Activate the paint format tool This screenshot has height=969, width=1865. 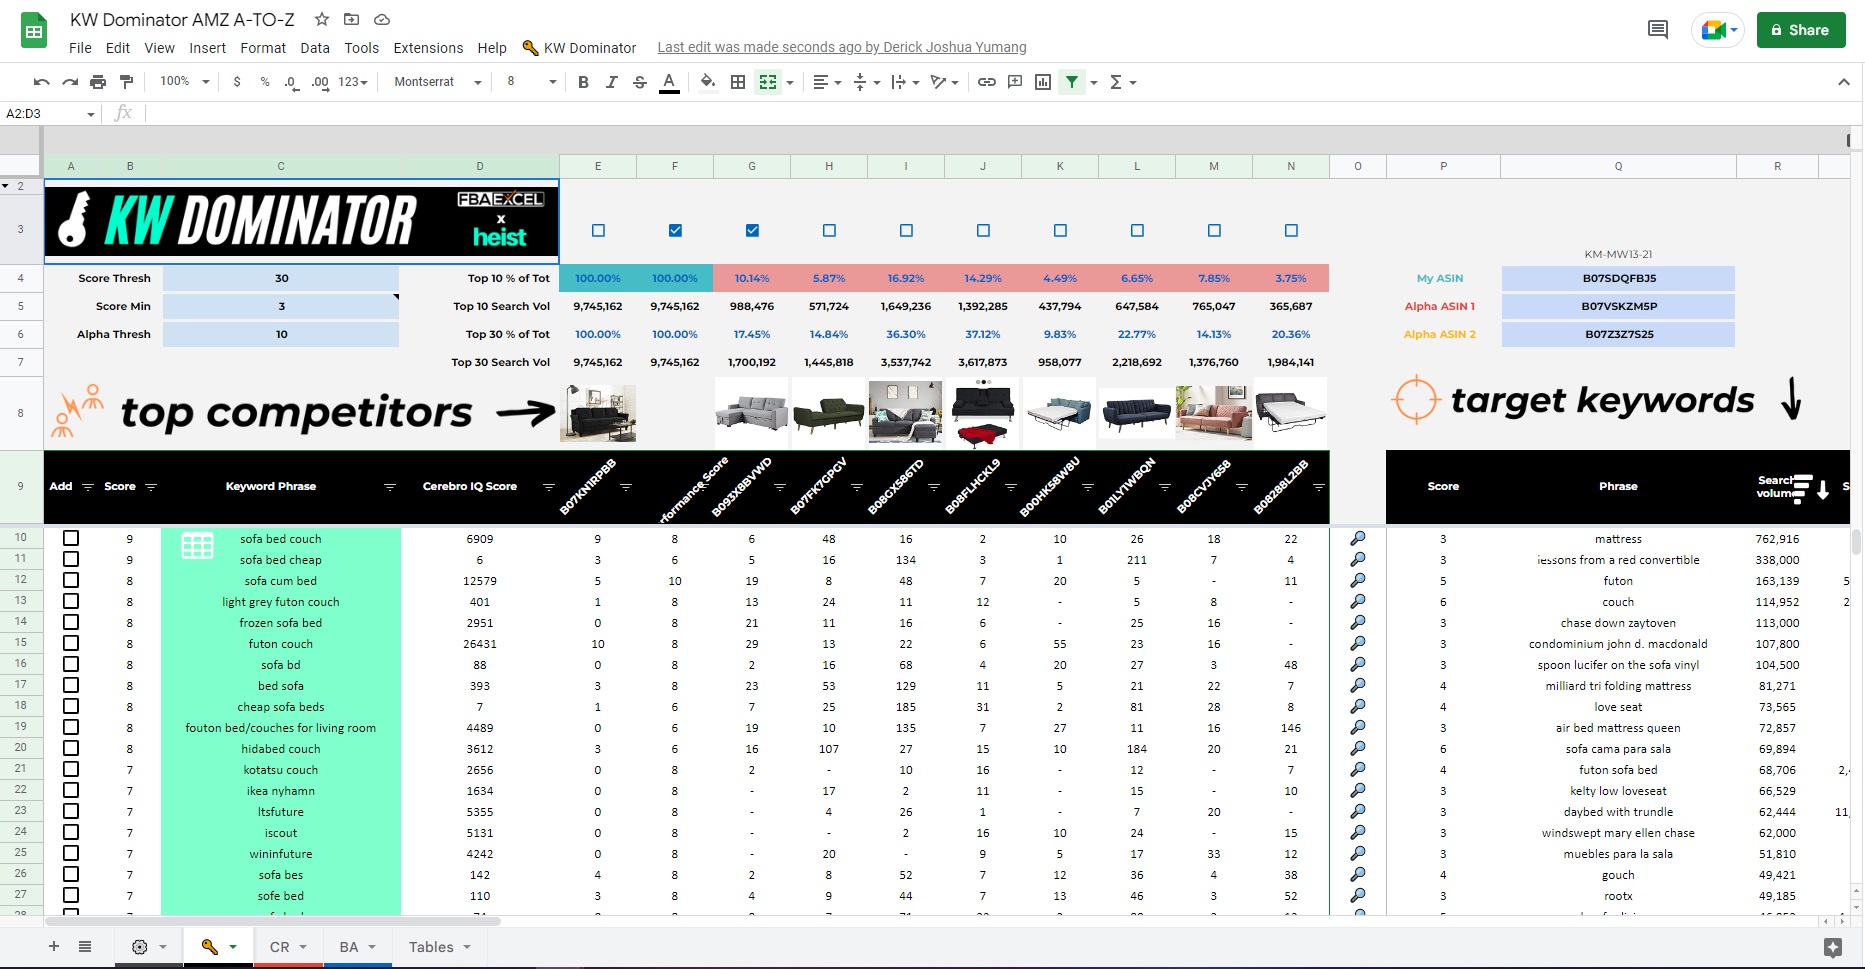click(x=126, y=82)
